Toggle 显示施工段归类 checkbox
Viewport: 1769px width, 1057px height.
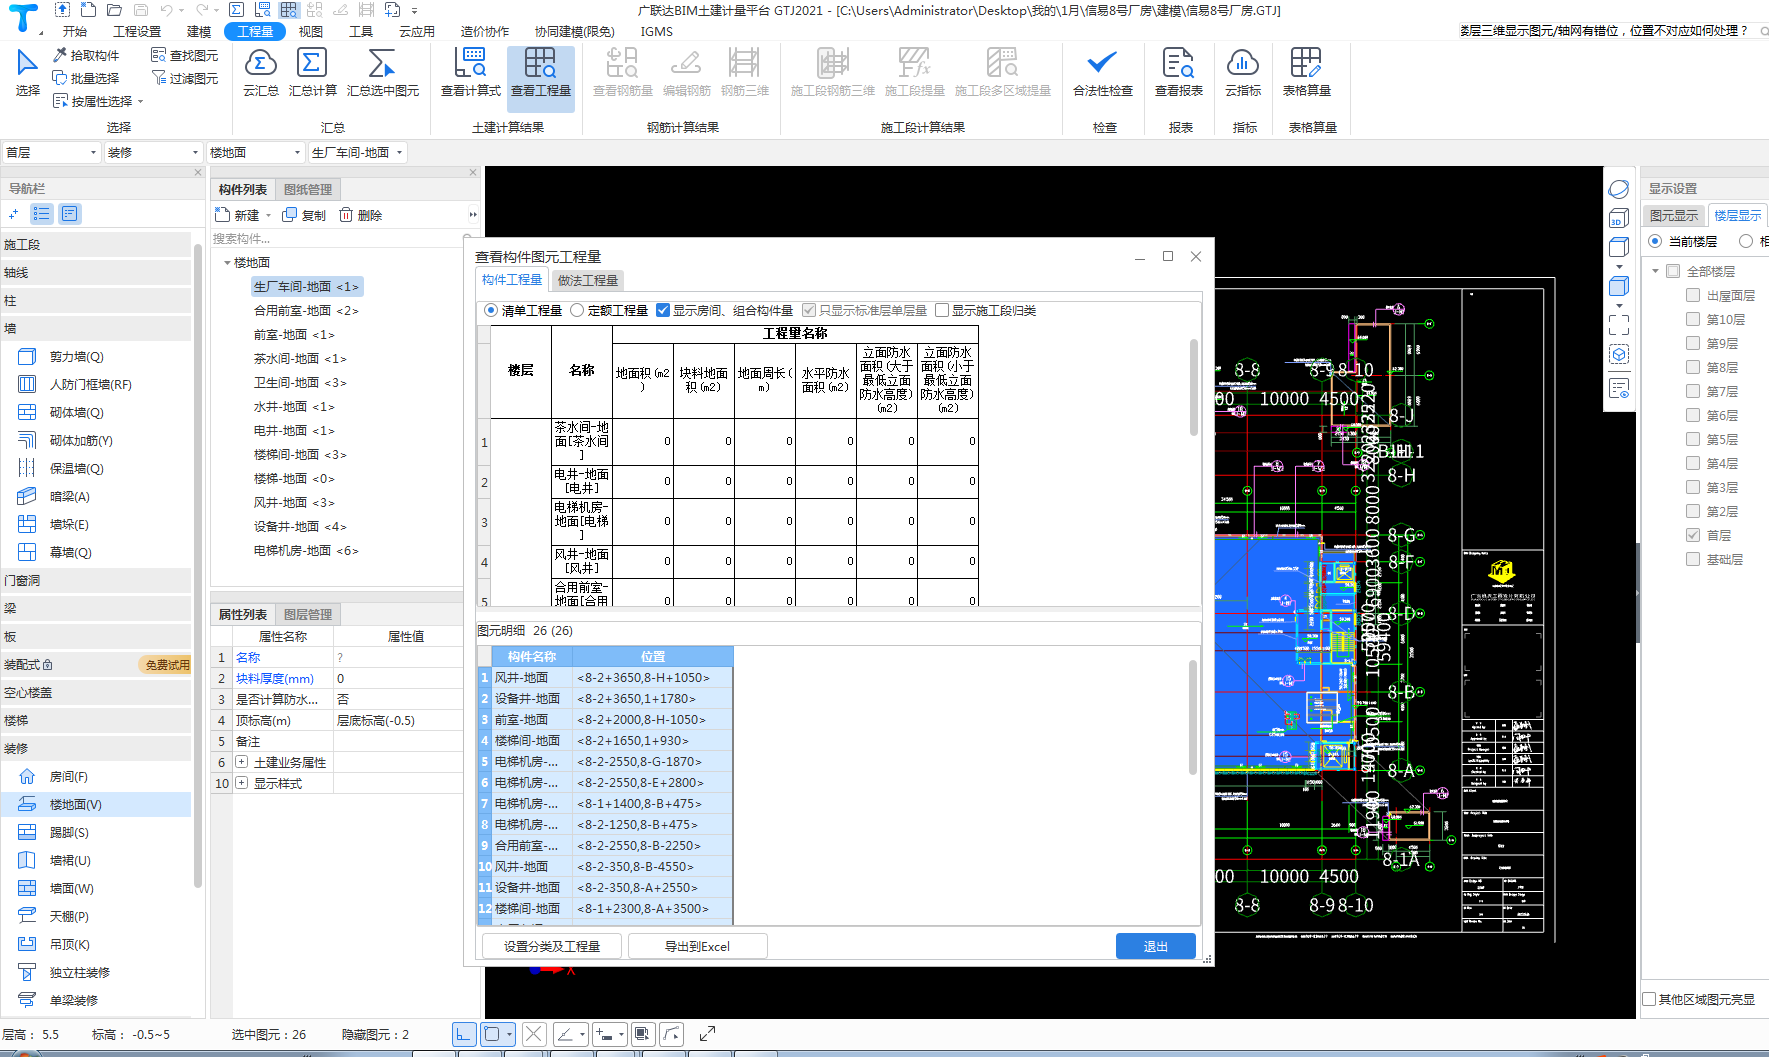click(x=941, y=311)
